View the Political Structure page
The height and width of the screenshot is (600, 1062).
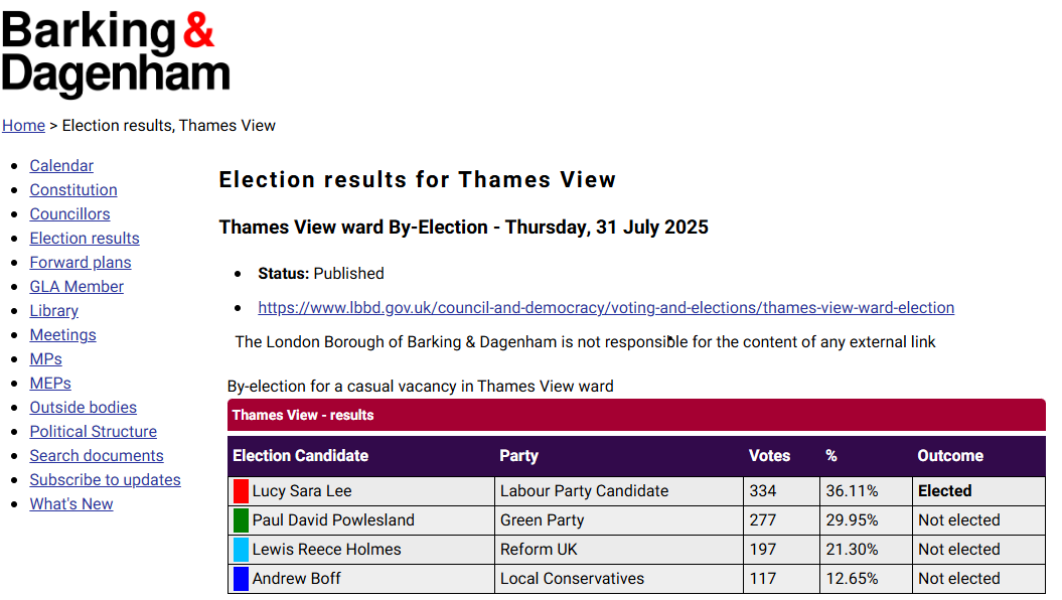pos(93,431)
